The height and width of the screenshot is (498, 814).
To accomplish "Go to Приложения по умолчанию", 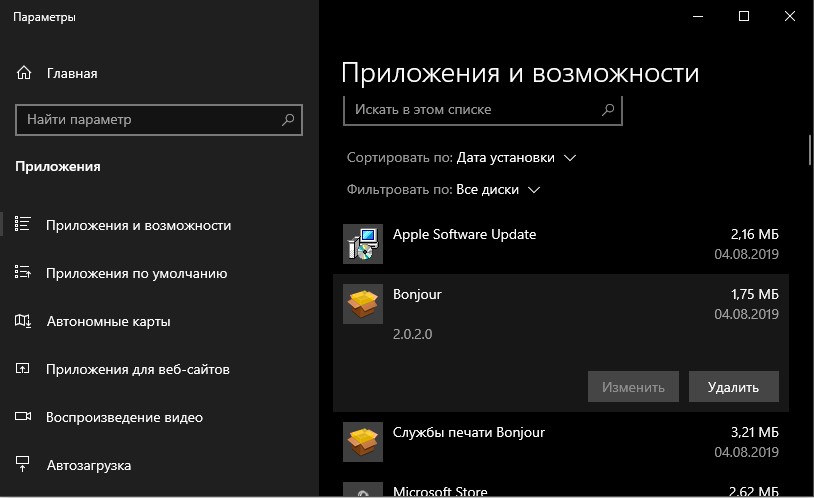I will [x=137, y=273].
